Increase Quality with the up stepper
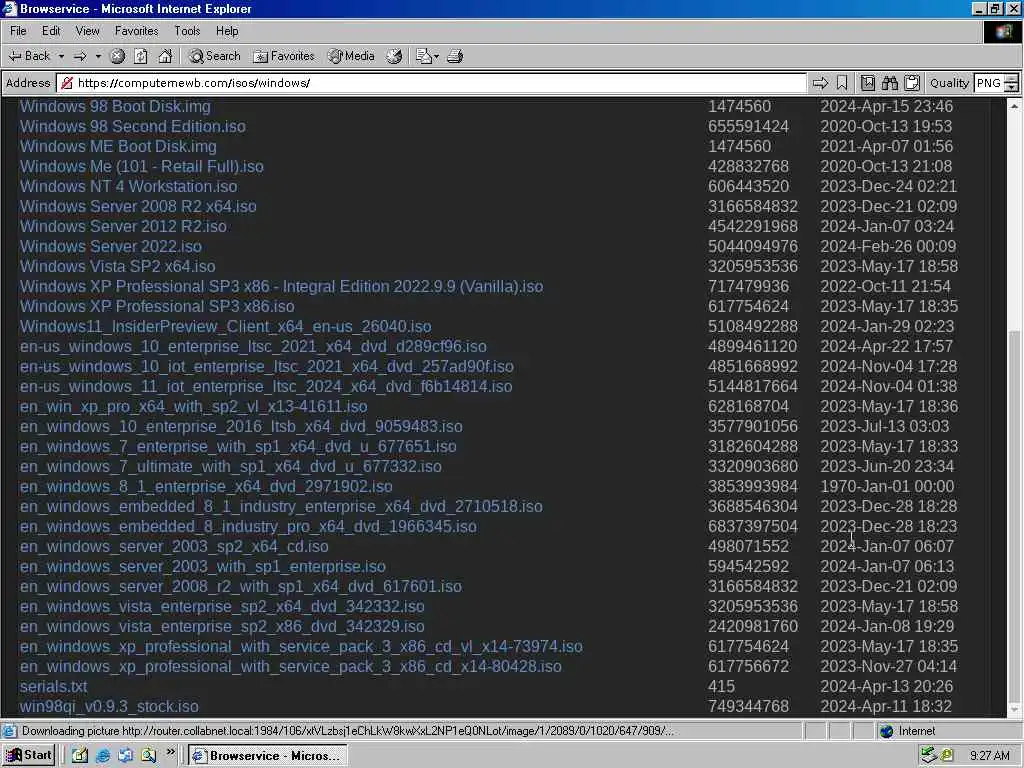The width and height of the screenshot is (1024, 768). [1012, 78]
